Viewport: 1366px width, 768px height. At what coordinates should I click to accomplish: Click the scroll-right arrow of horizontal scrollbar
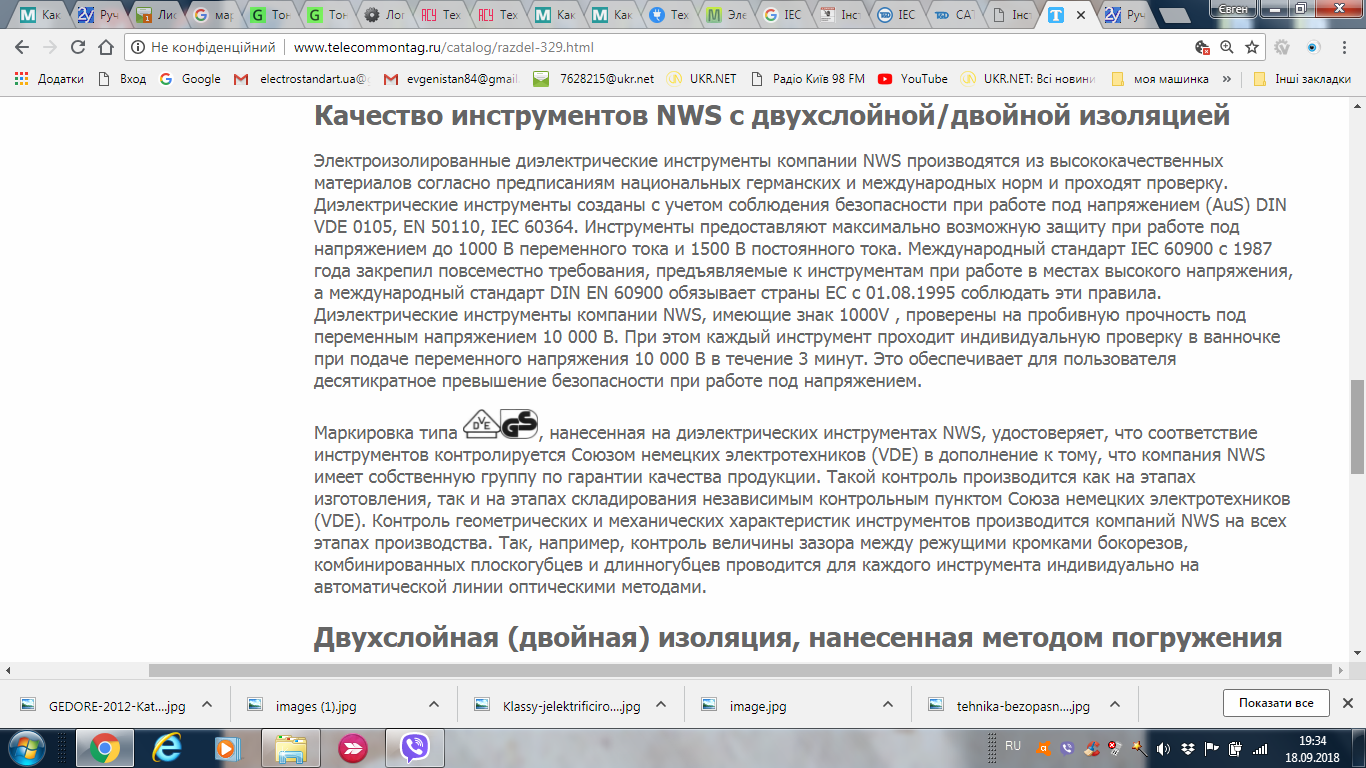tap(1341, 670)
